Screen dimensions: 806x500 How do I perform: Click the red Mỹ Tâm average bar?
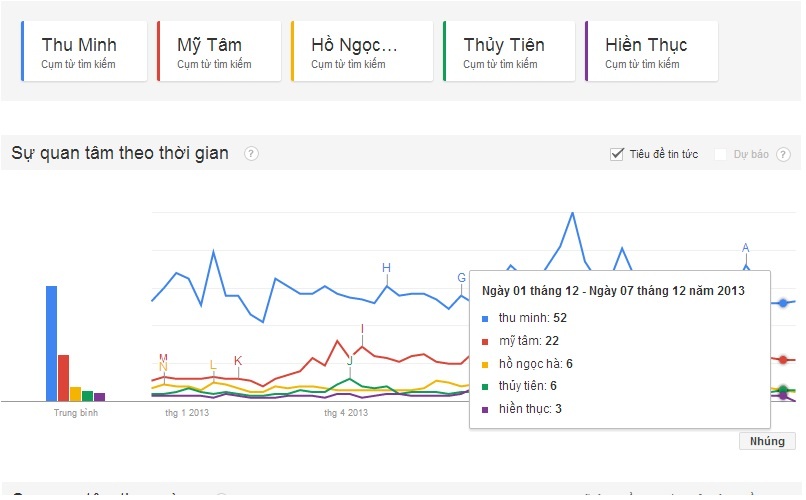(x=63, y=377)
